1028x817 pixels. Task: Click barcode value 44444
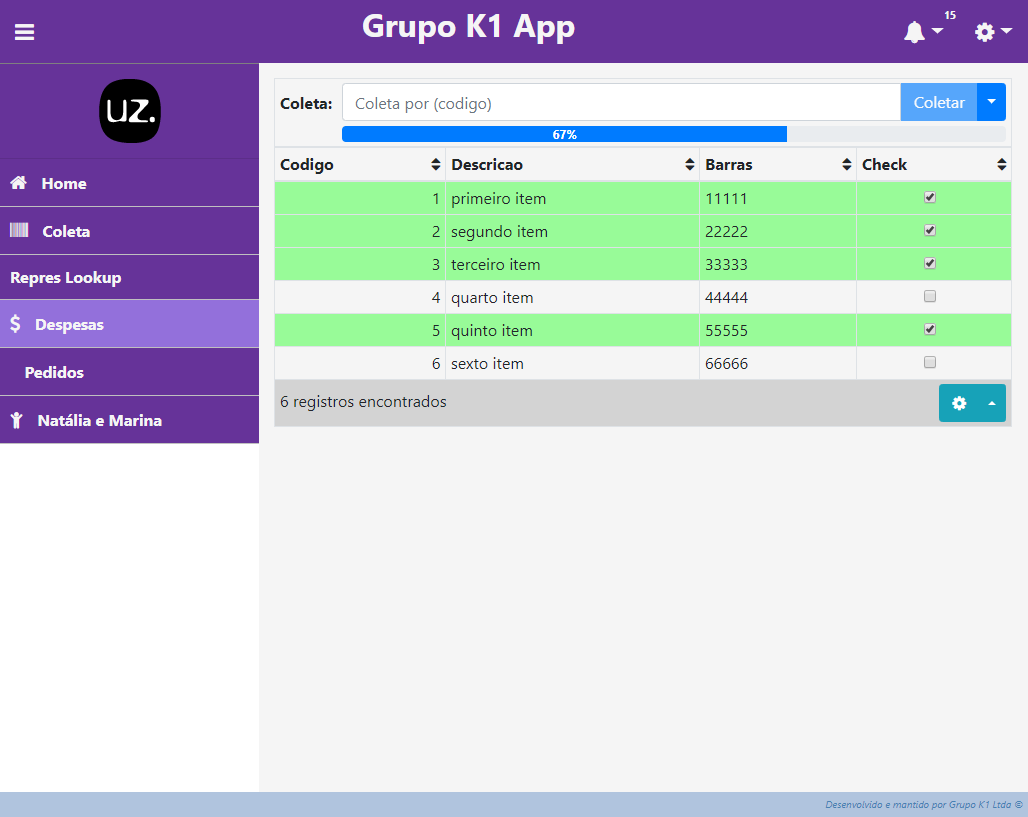pos(726,298)
